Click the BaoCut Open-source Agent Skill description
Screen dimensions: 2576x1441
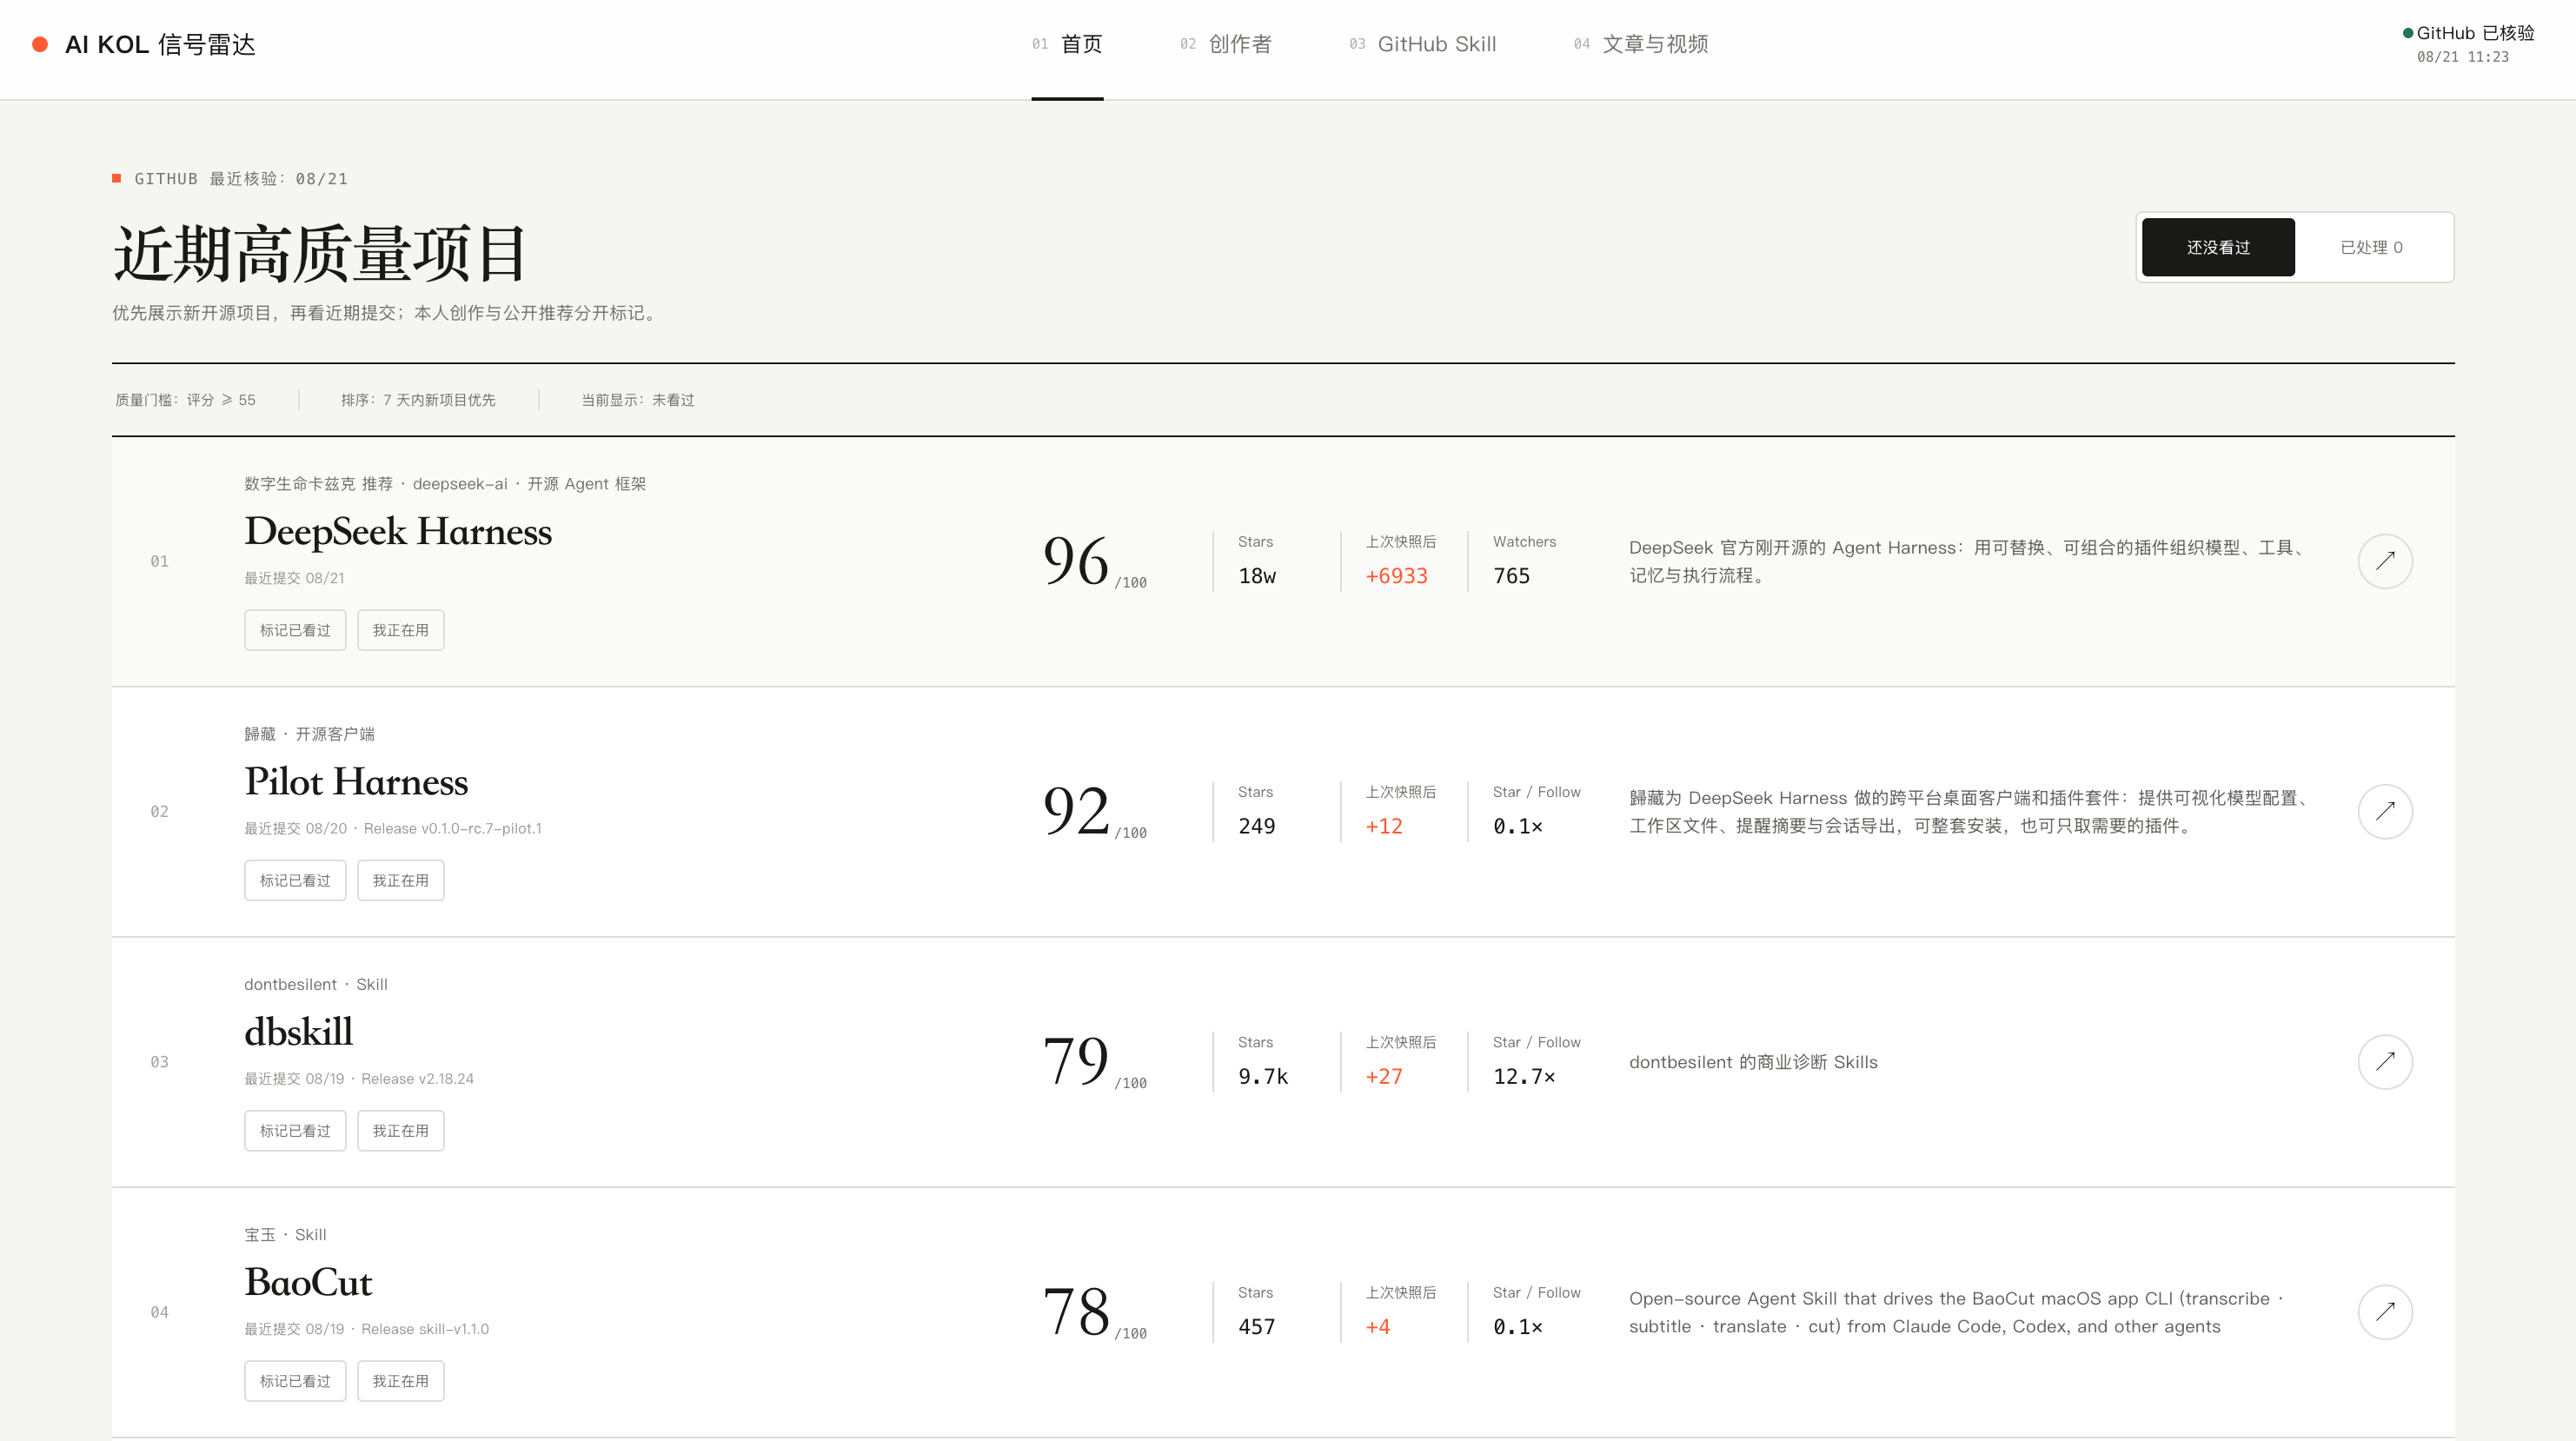1957,1312
